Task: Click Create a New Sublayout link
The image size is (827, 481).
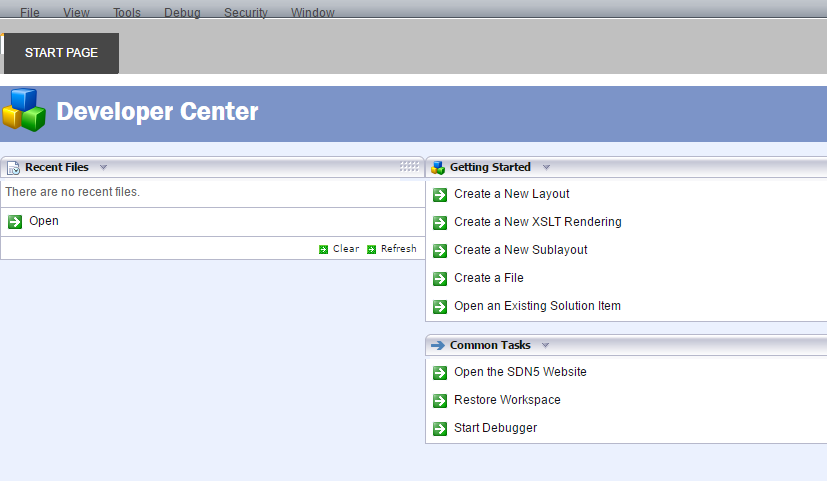Action: point(521,250)
